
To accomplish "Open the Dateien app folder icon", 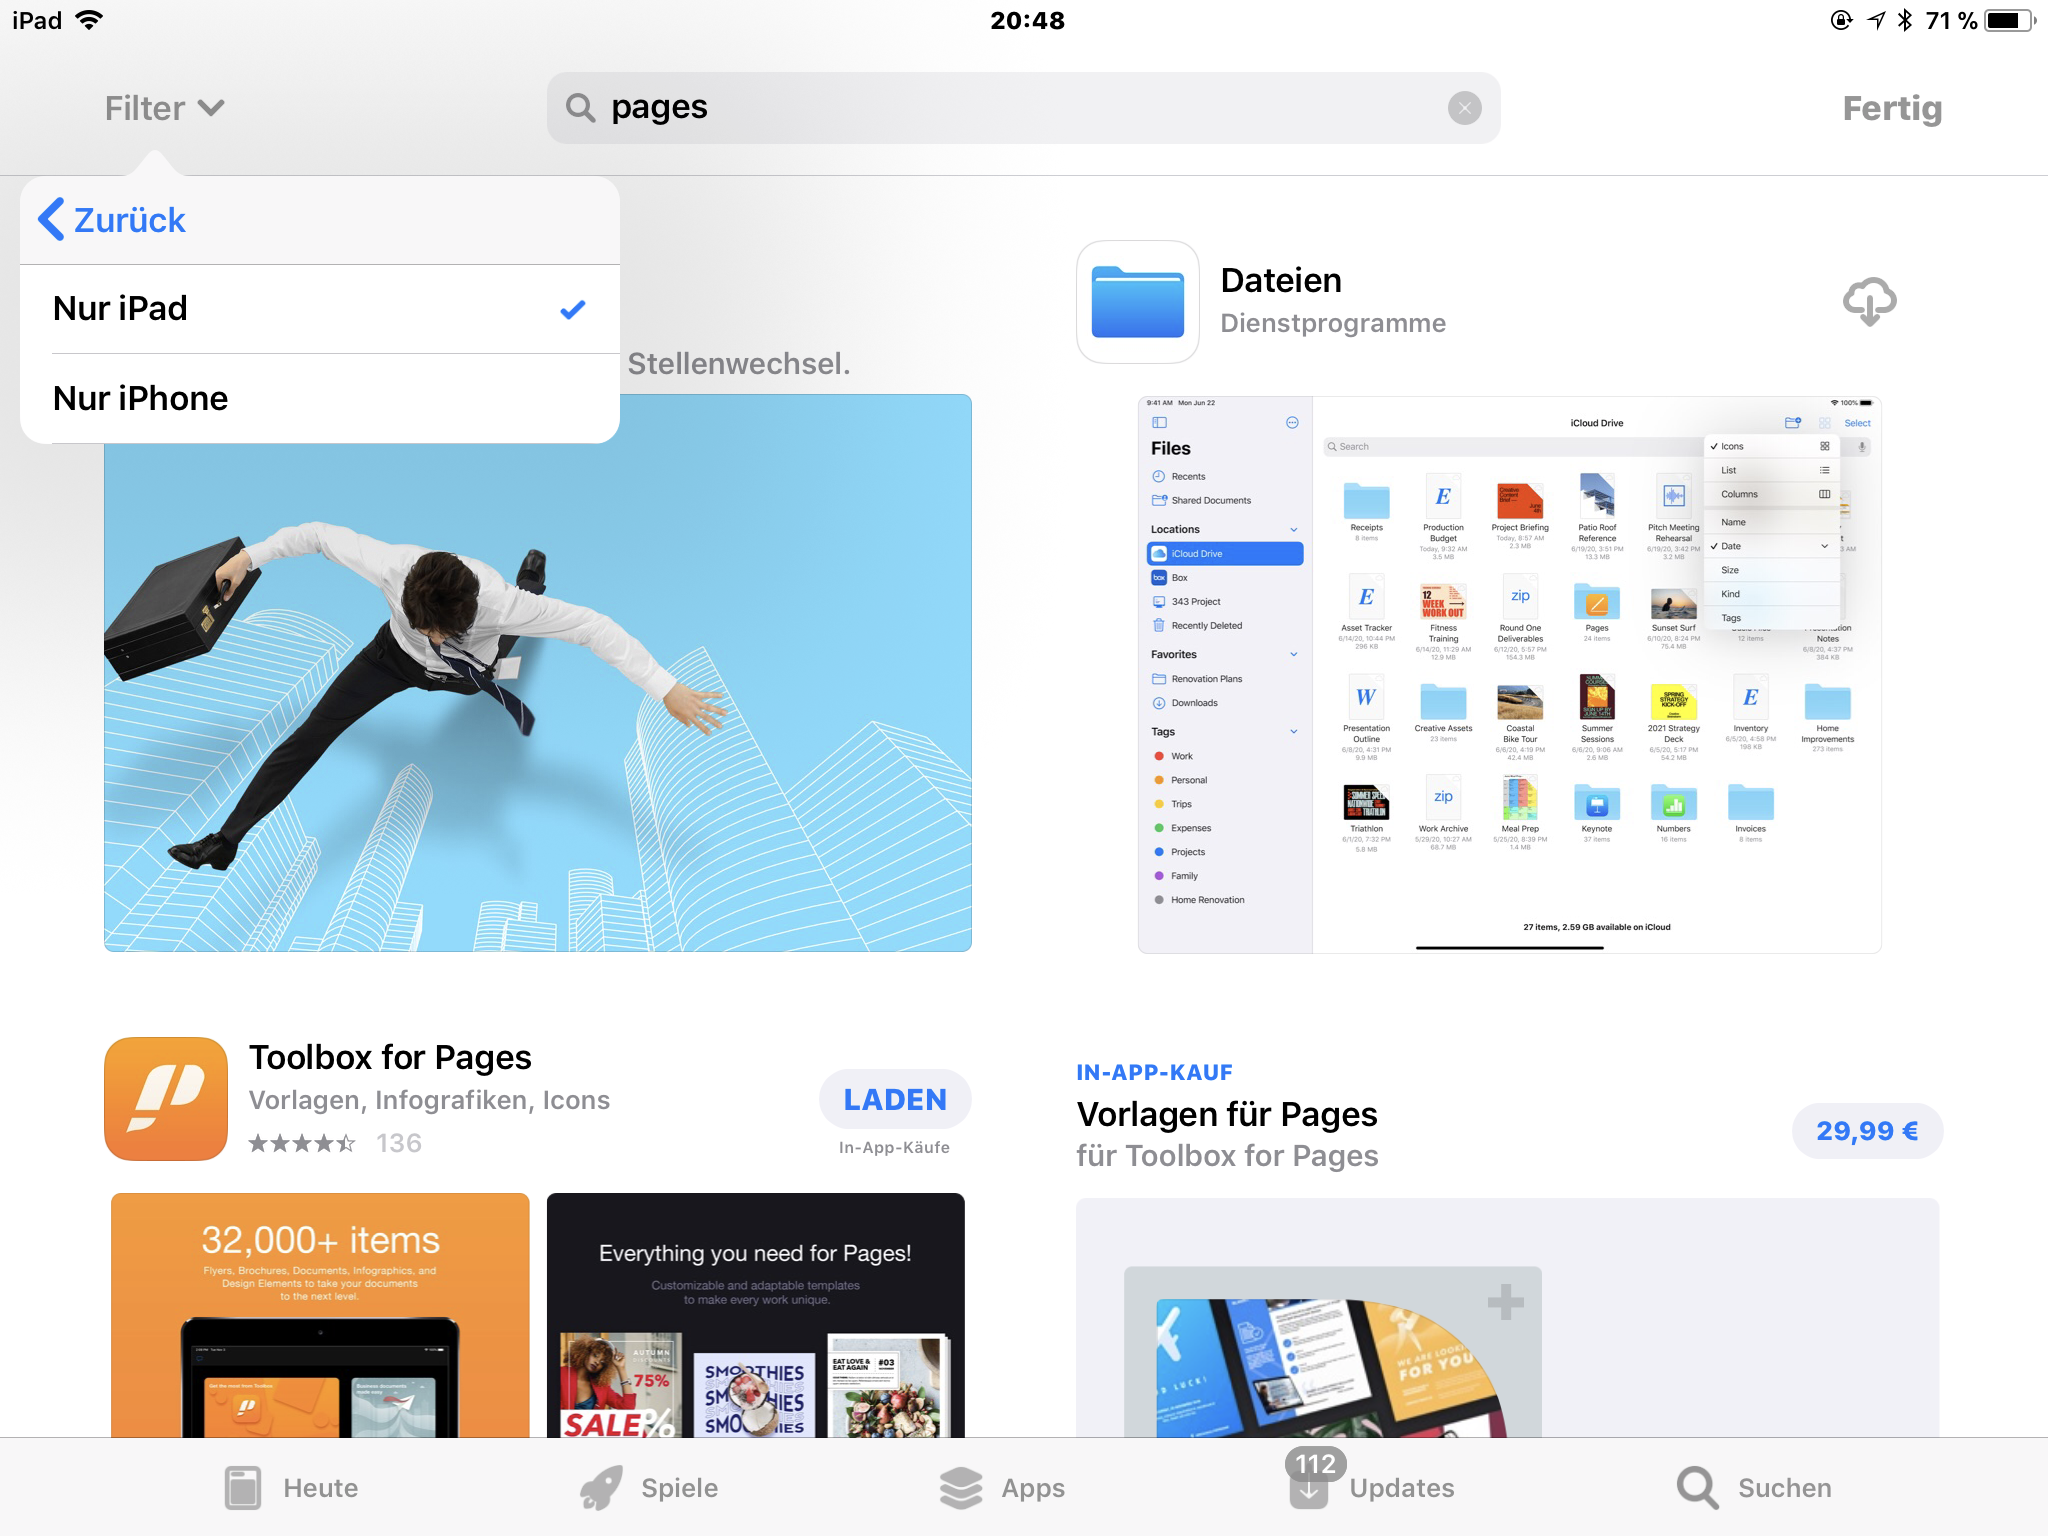I will tap(1137, 302).
